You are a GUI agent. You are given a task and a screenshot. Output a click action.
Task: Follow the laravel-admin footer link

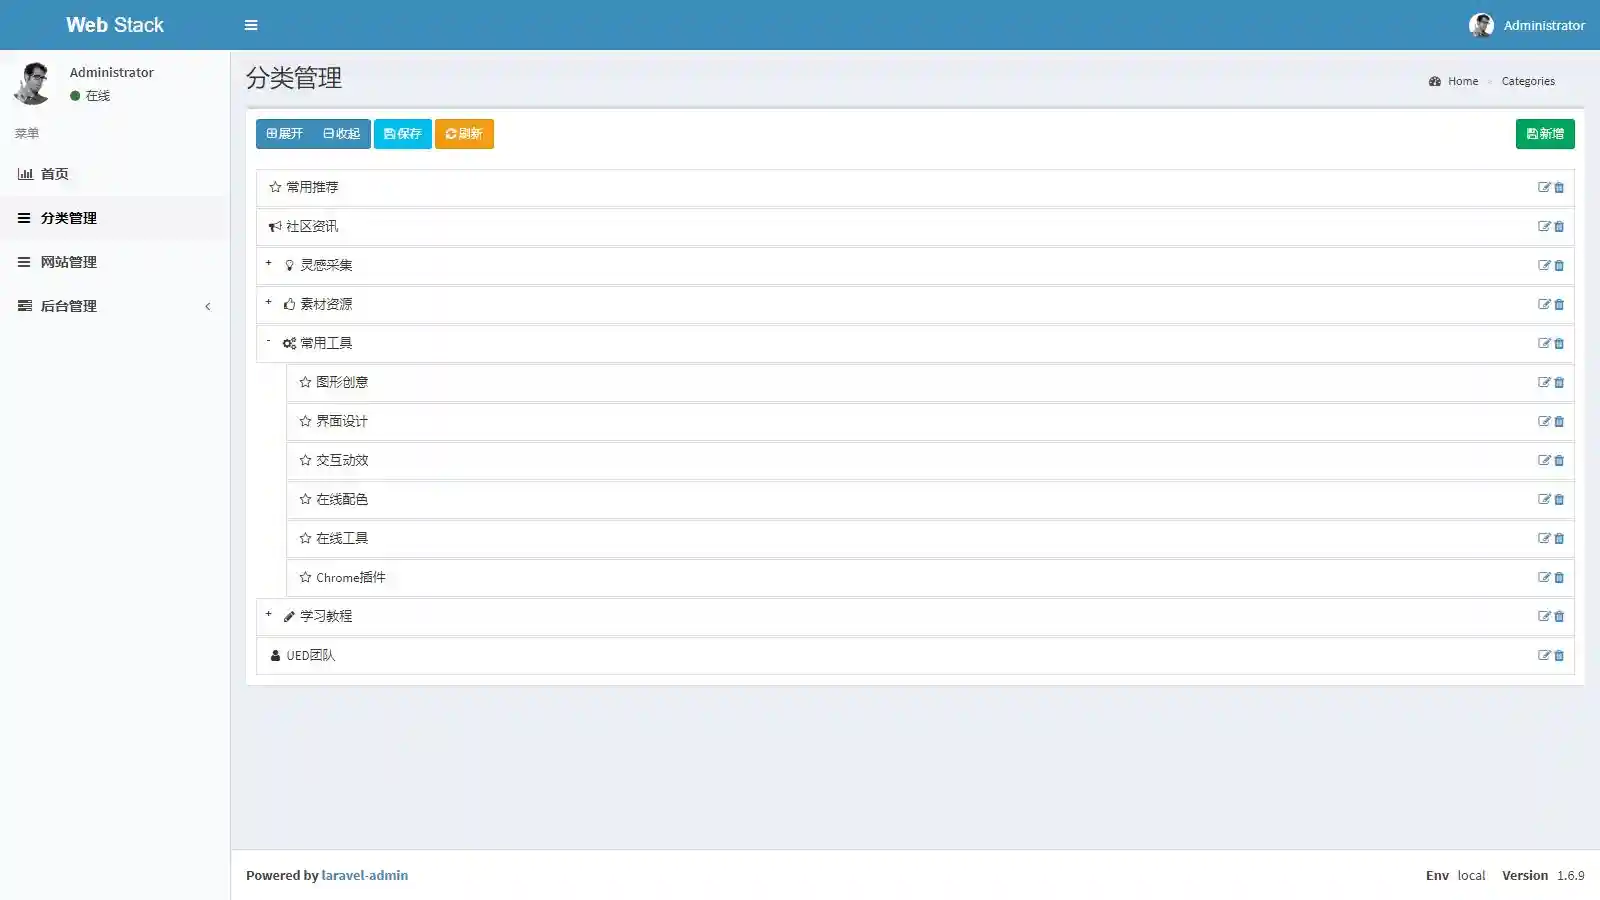tap(365, 875)
